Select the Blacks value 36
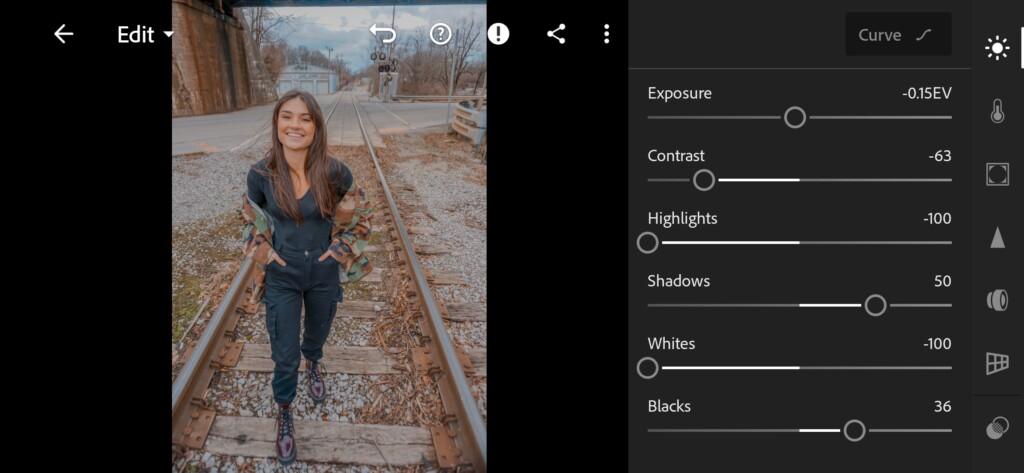1024x473 pixels. pyautogui.click(x=942, y=407)
